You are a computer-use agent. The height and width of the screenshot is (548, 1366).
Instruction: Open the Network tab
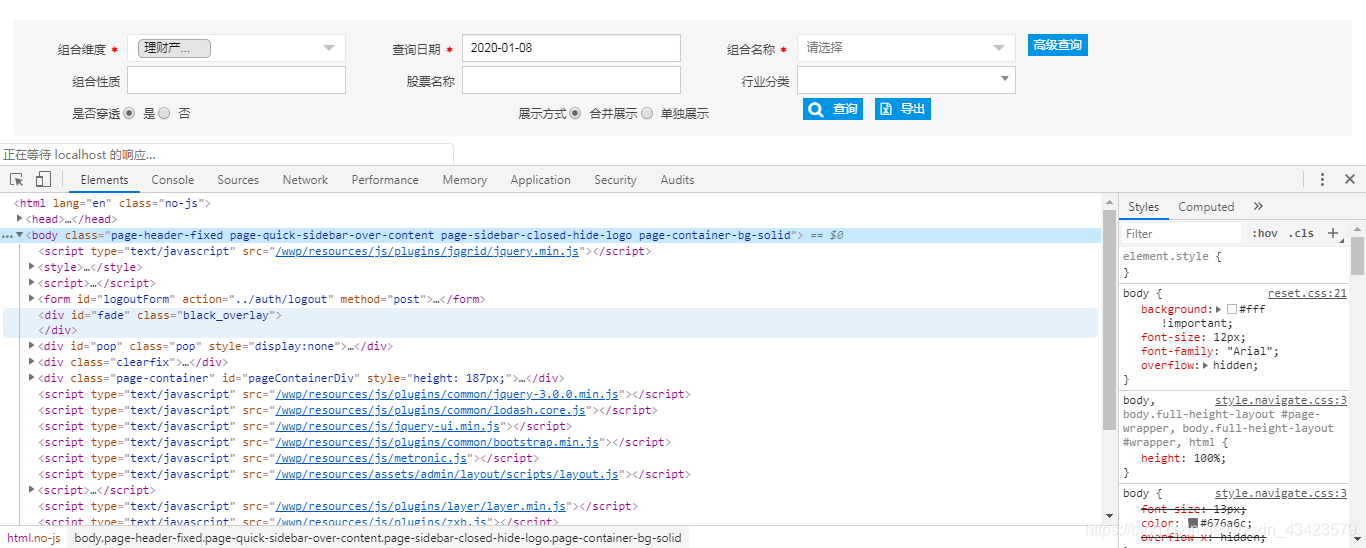[305, 180]
